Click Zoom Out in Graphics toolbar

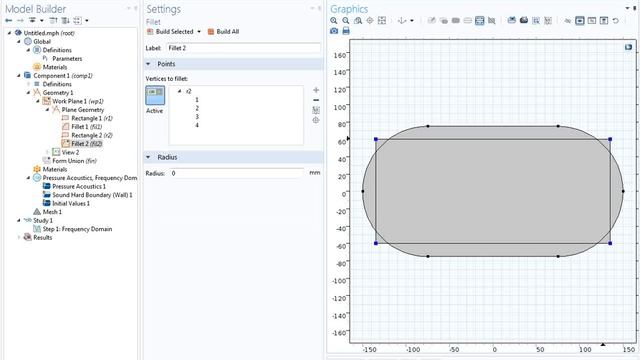346,20
